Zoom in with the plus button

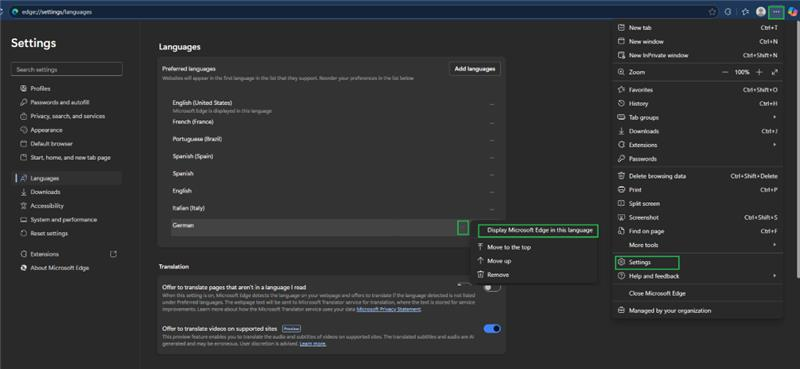click(759, 72)
